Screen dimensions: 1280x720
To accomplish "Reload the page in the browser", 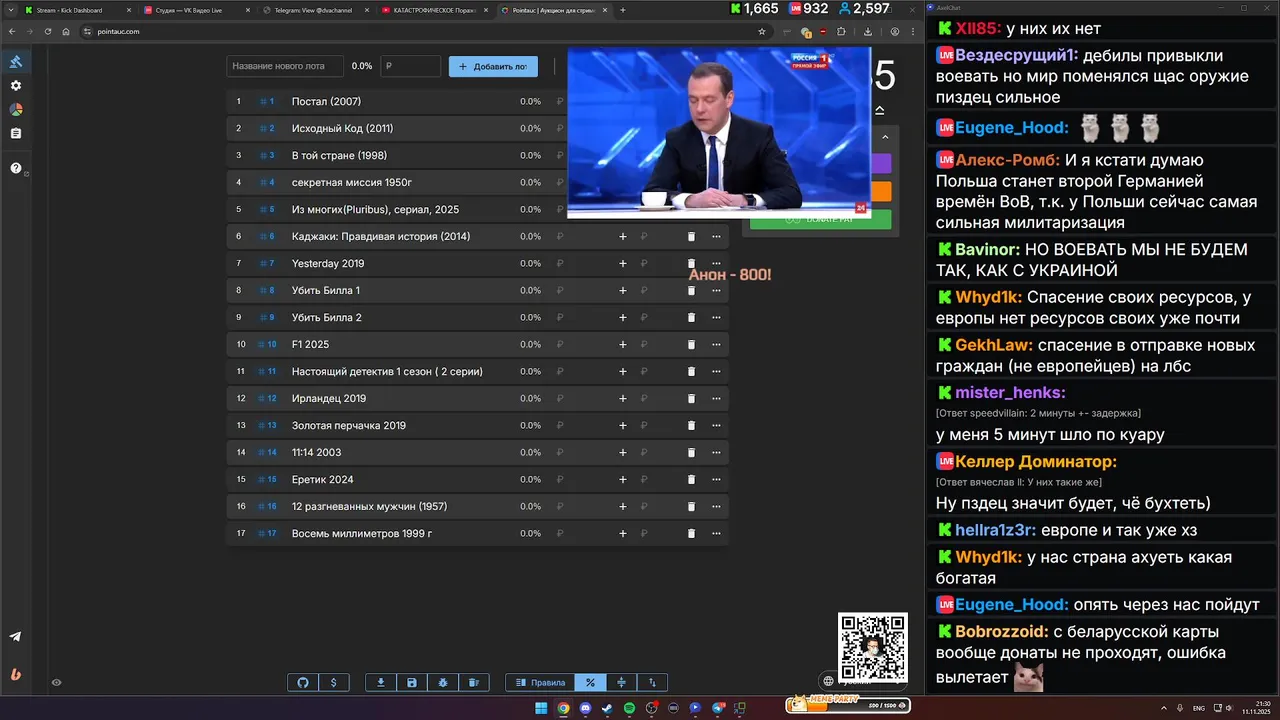I will click(47, 32).
